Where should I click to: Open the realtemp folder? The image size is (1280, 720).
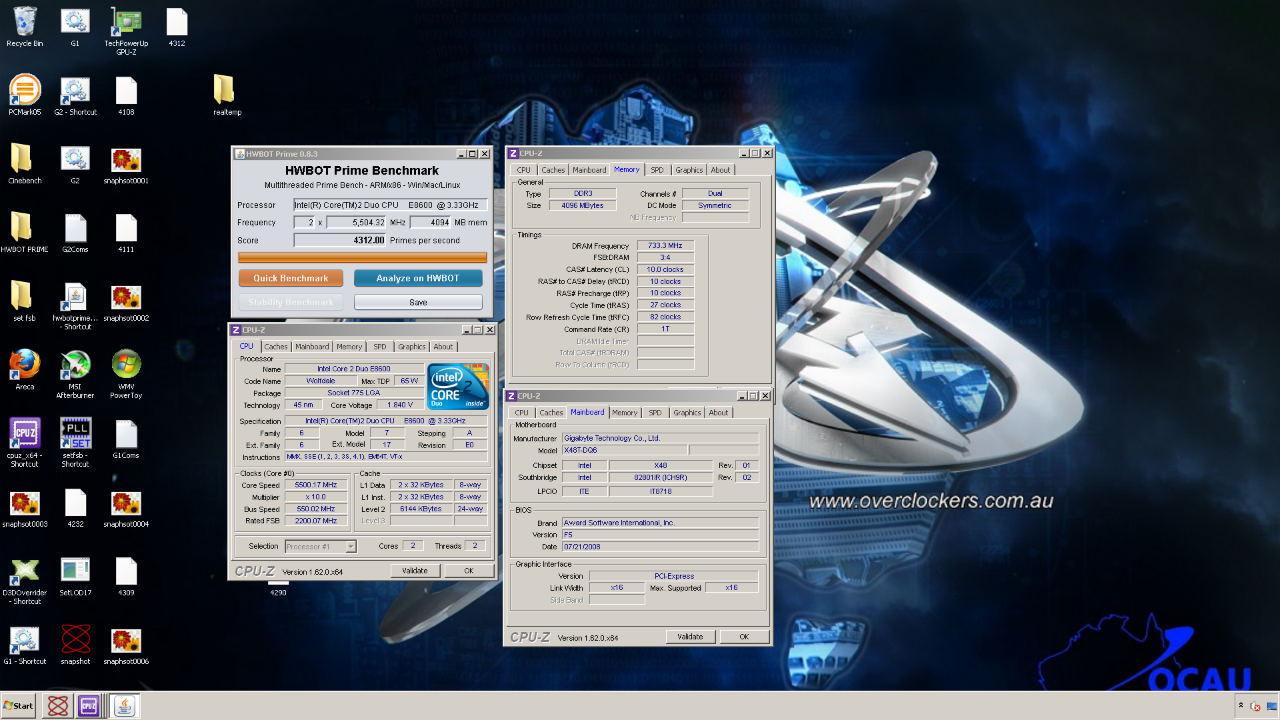[x=227, y=96]
